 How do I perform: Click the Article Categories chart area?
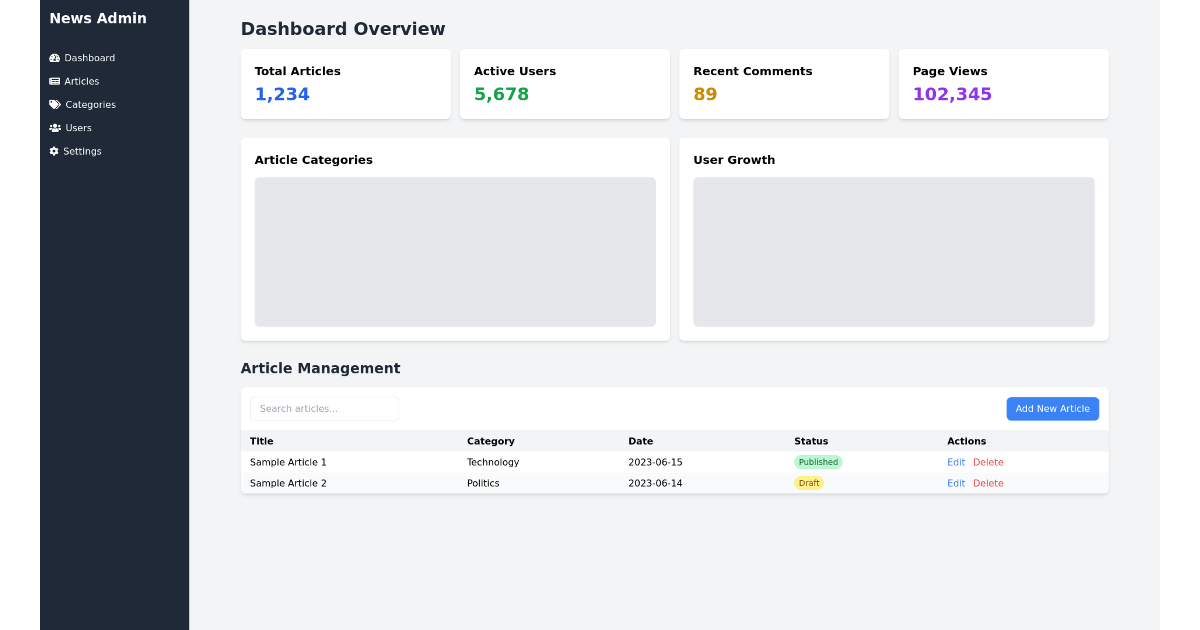tap(455, 251)
